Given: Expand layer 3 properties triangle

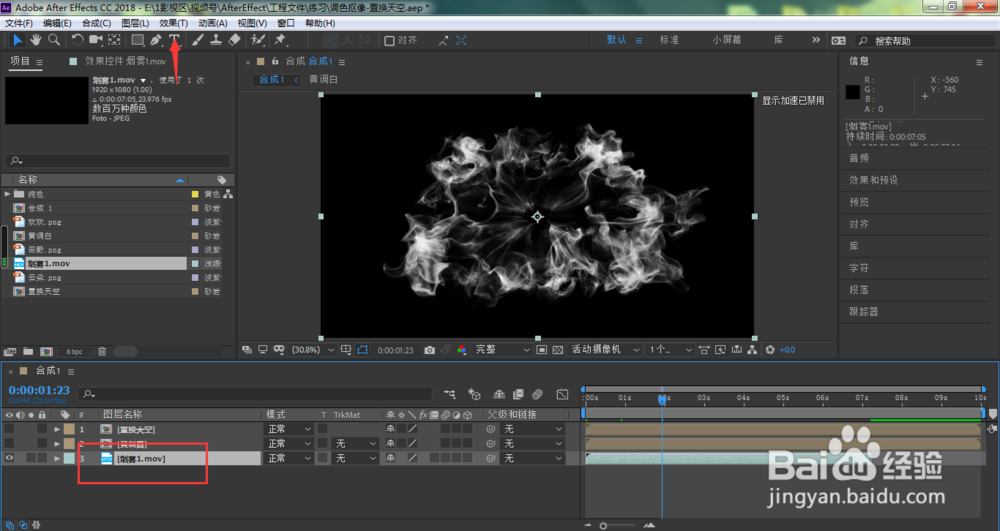Looking at the screenshot, I should [x=57, y=458].
